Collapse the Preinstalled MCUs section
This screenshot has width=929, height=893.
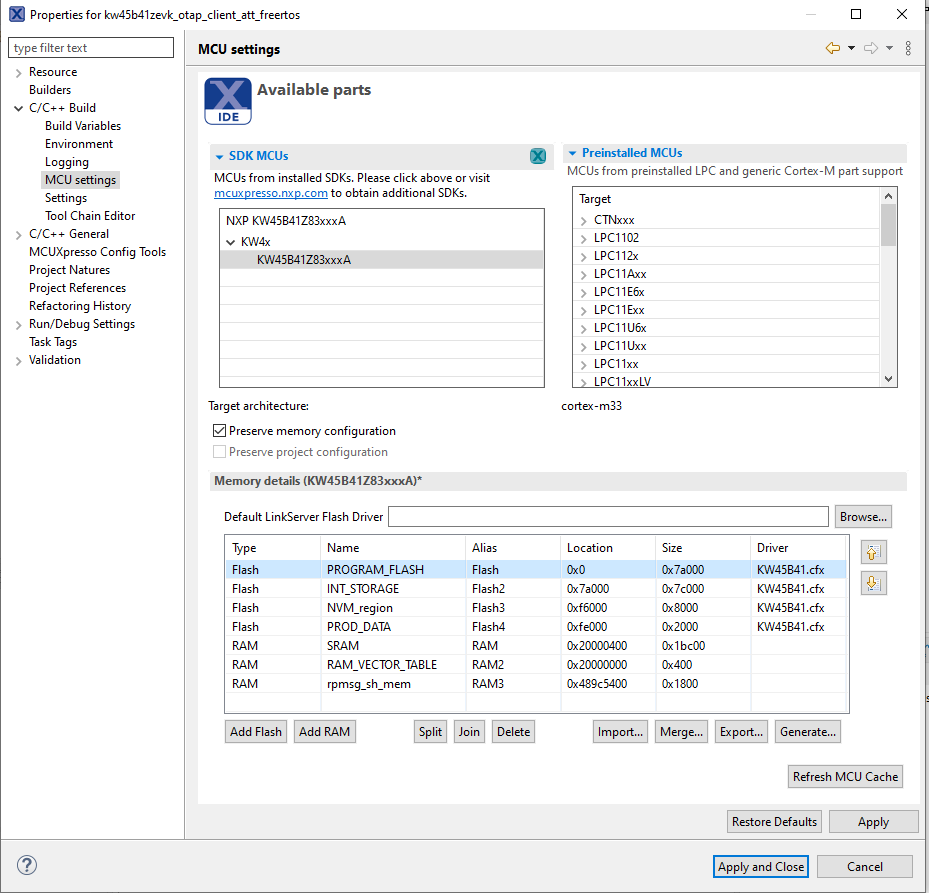[x=573, y=154]
